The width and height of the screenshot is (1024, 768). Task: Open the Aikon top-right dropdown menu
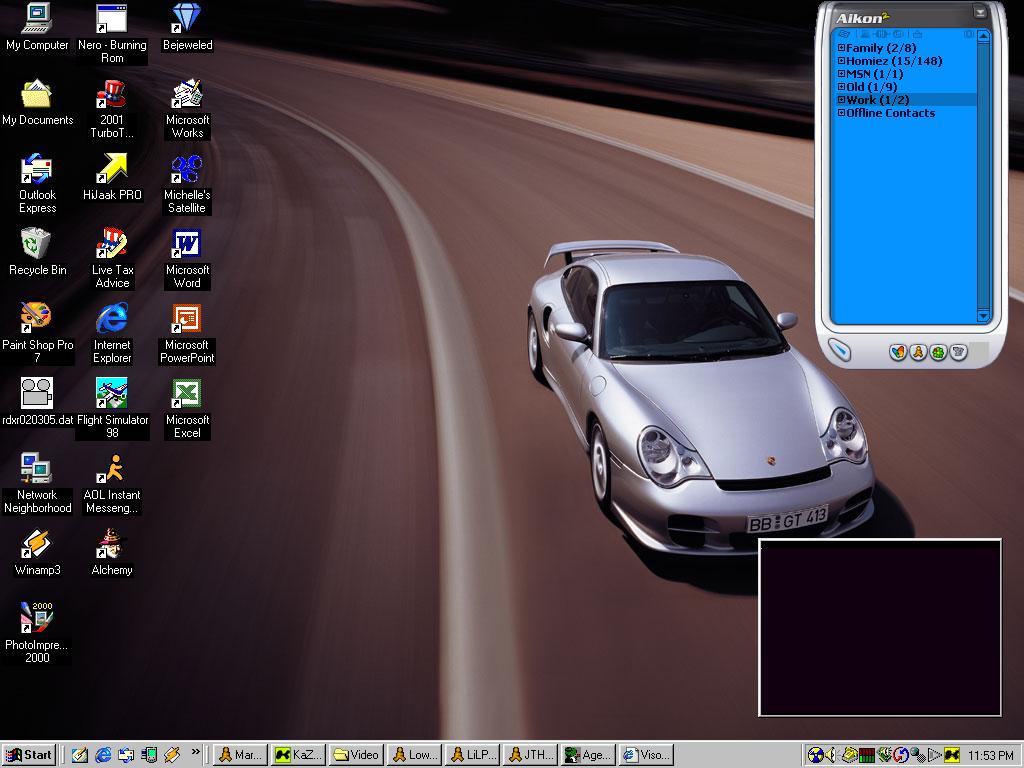pyautogui.click(x=981, y=13)
